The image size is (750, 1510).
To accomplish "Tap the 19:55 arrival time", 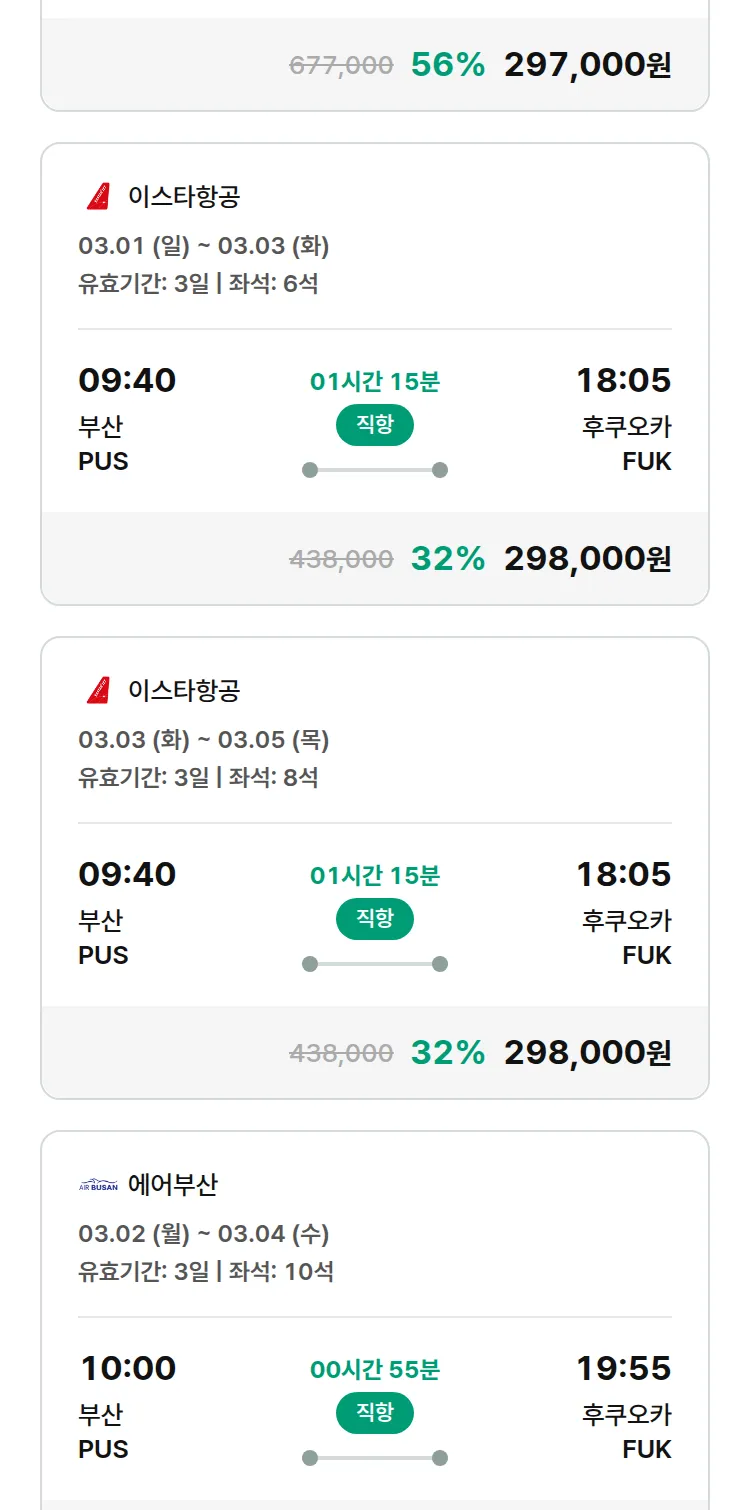I will [x=623, y=1368].
